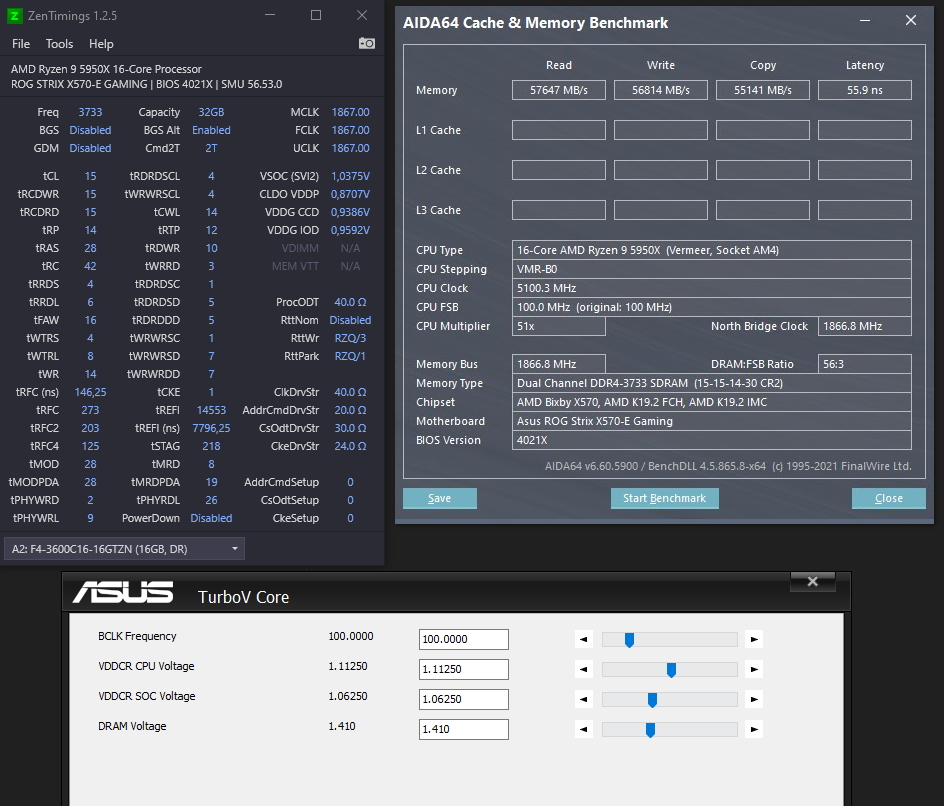Click the VDDCR CPU Voltage input field
The width and height of the screenshot is (944, 806).
(464, 669)
